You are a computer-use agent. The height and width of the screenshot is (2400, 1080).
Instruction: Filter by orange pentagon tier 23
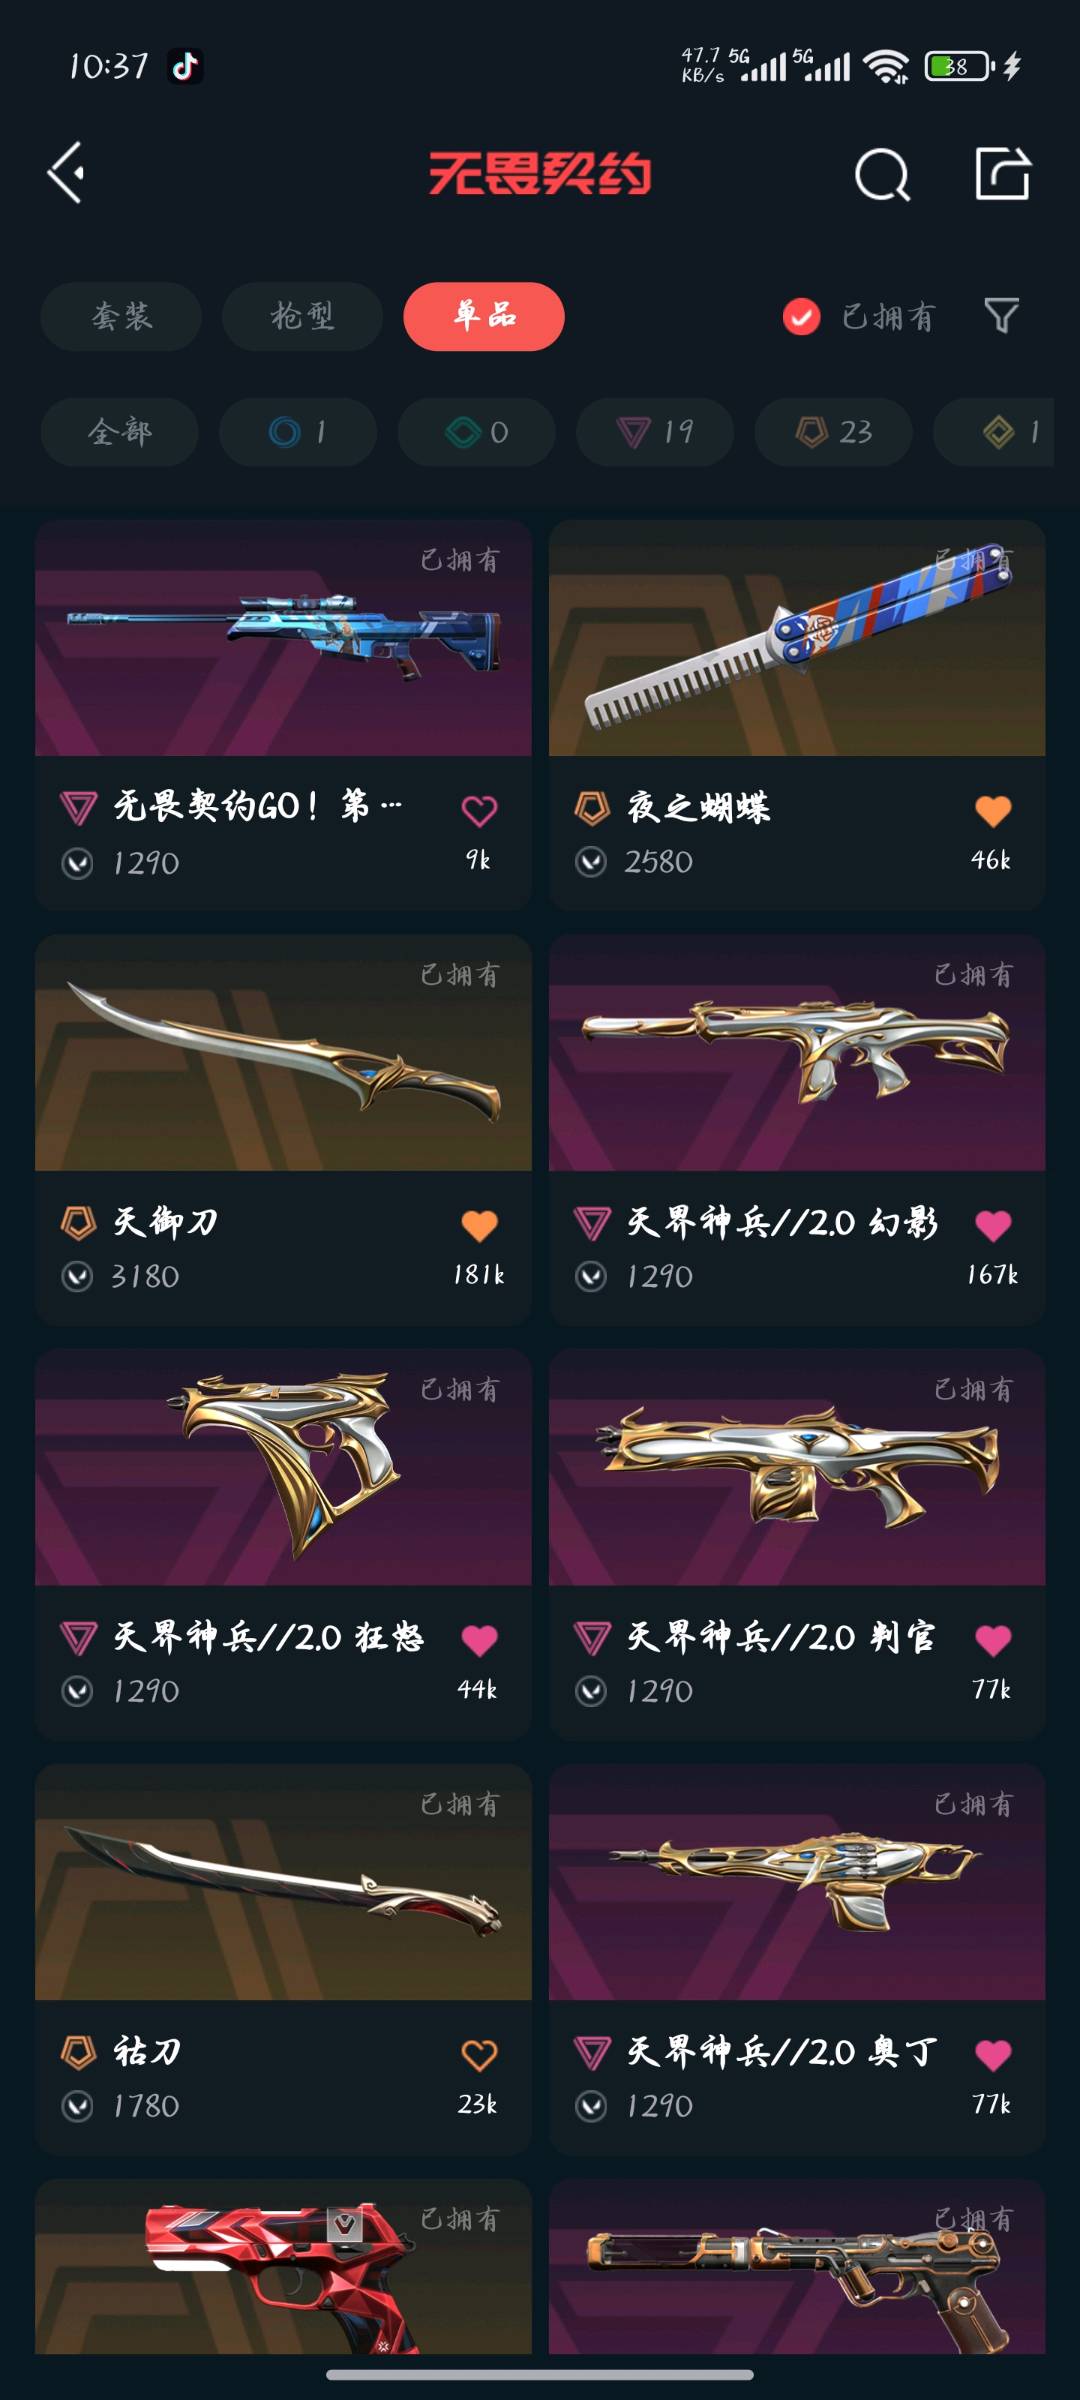pos(833,432)
